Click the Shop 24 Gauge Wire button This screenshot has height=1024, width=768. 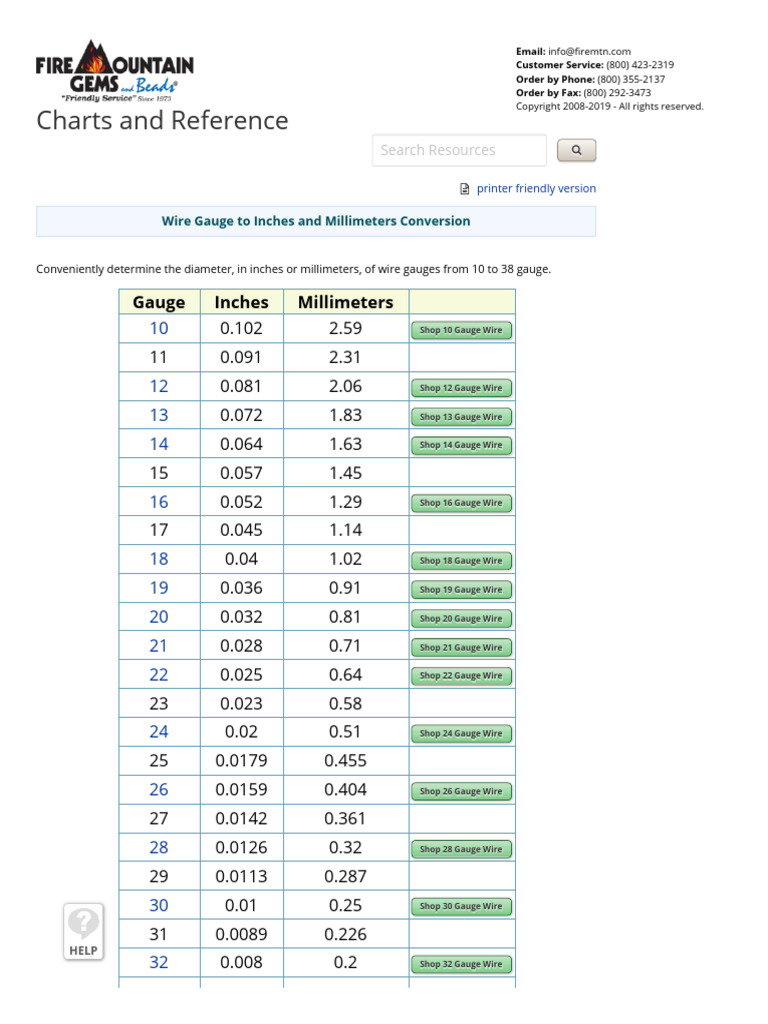click(x=461, y=733)
